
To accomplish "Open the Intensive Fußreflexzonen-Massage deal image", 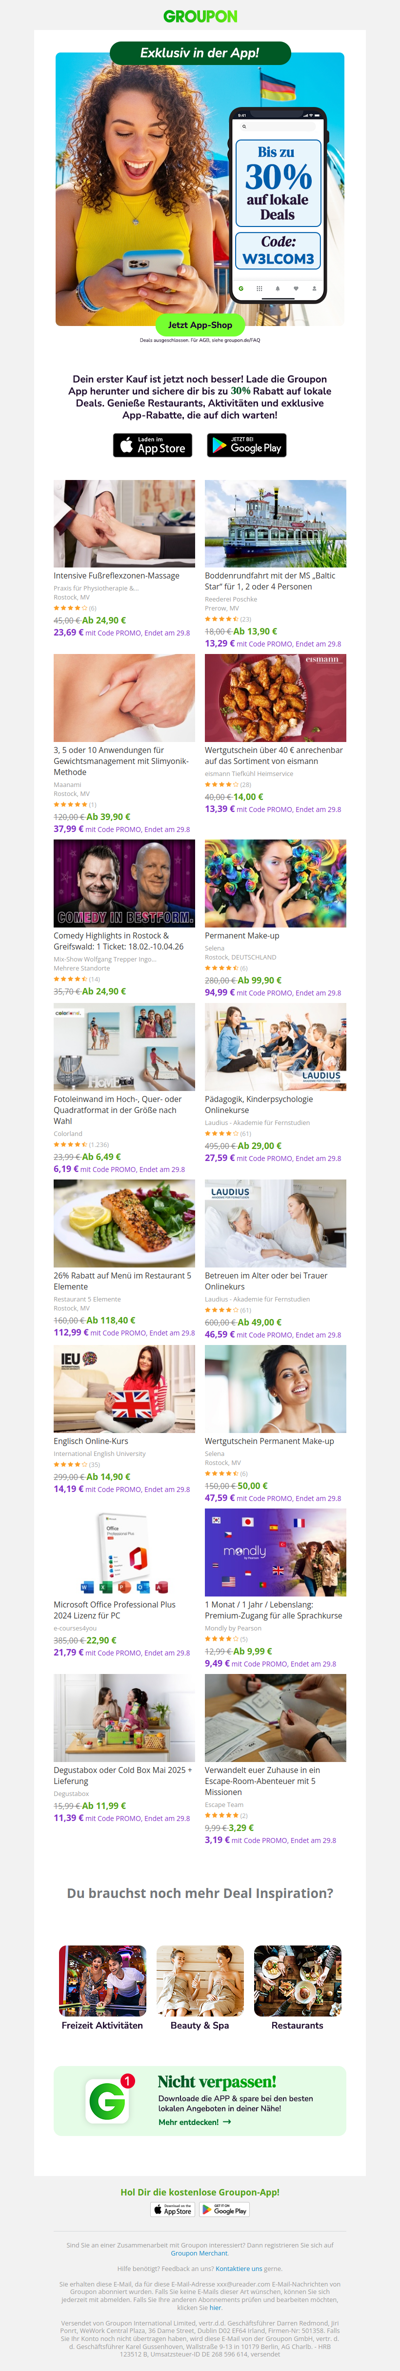I will pos(124,523).
